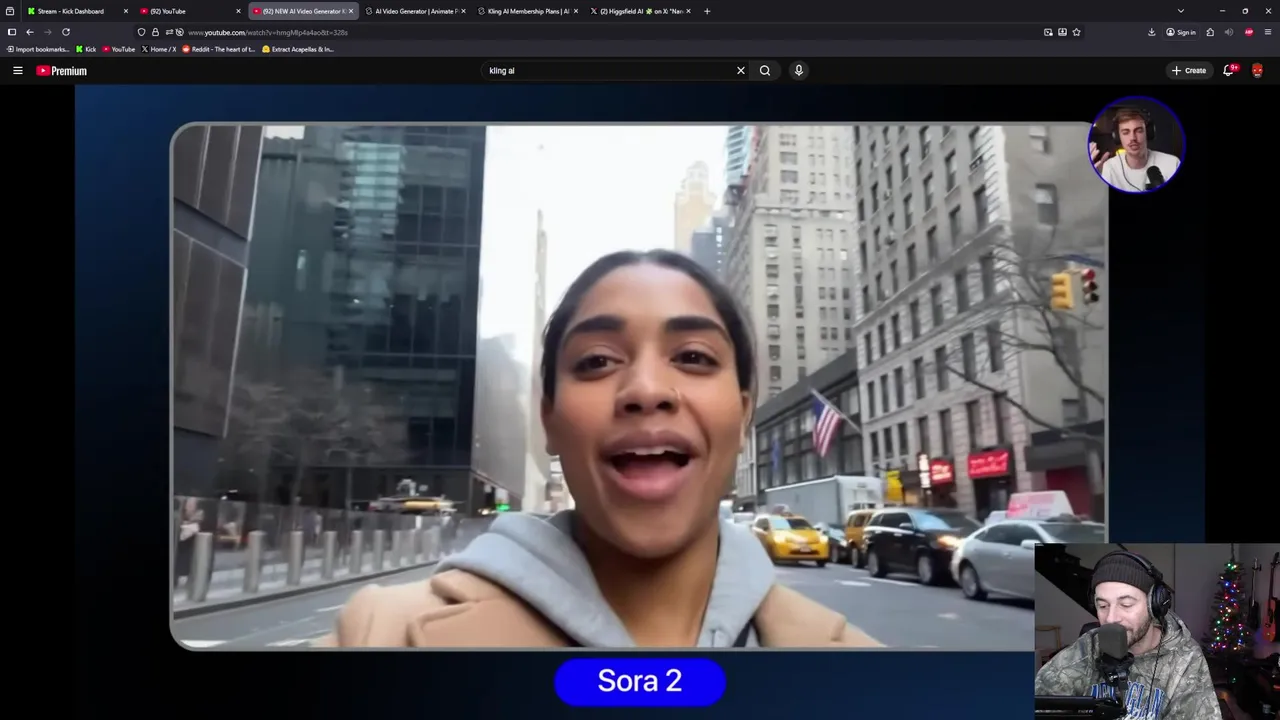
Task: Open the browser extensions puzzle icon
Action: (x=1210, y=32)
